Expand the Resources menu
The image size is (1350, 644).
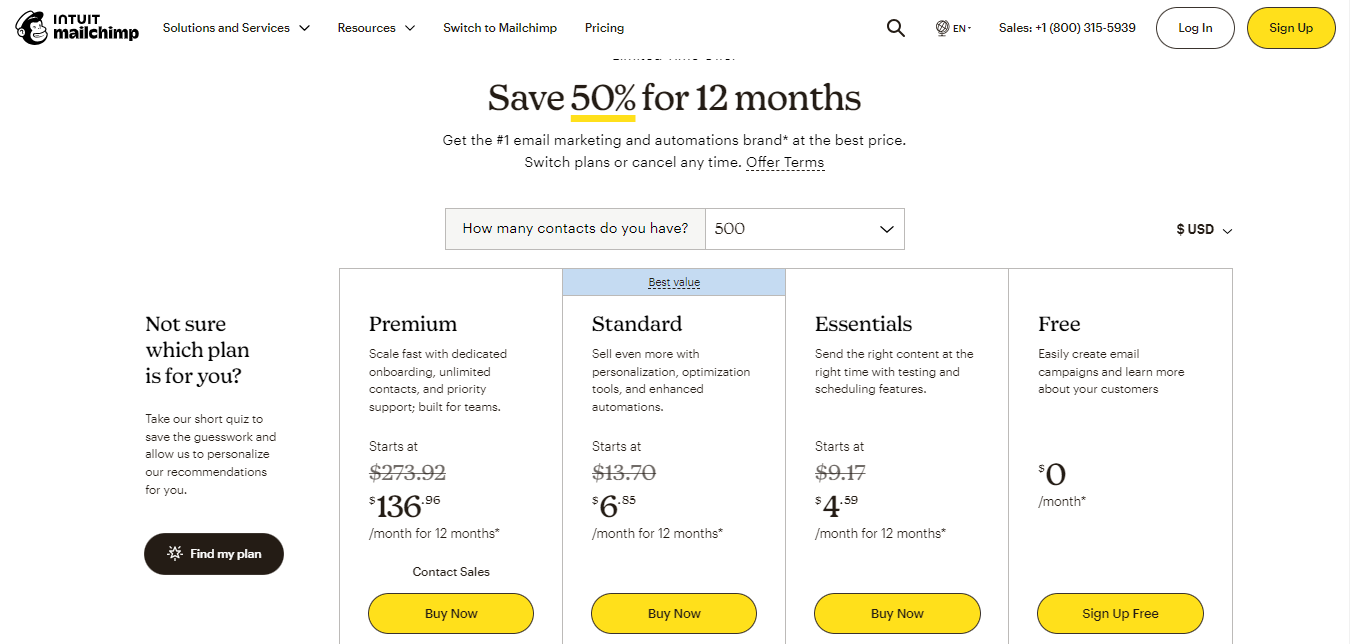376,28
